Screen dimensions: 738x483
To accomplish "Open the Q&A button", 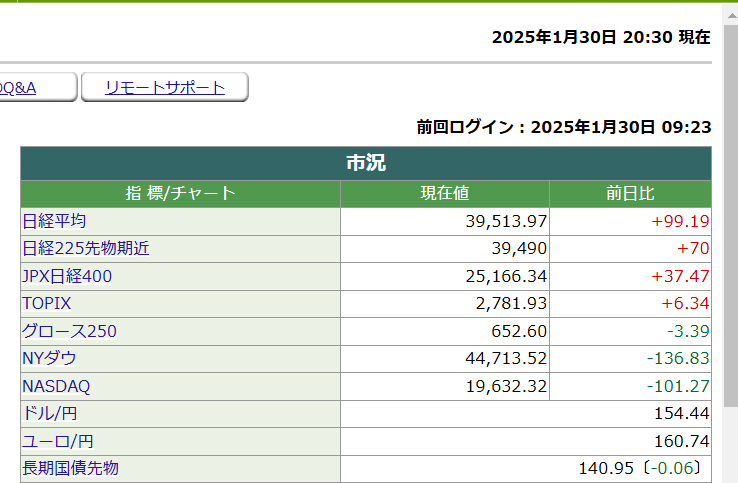I will pyautogui.click(x=30, y=88).
